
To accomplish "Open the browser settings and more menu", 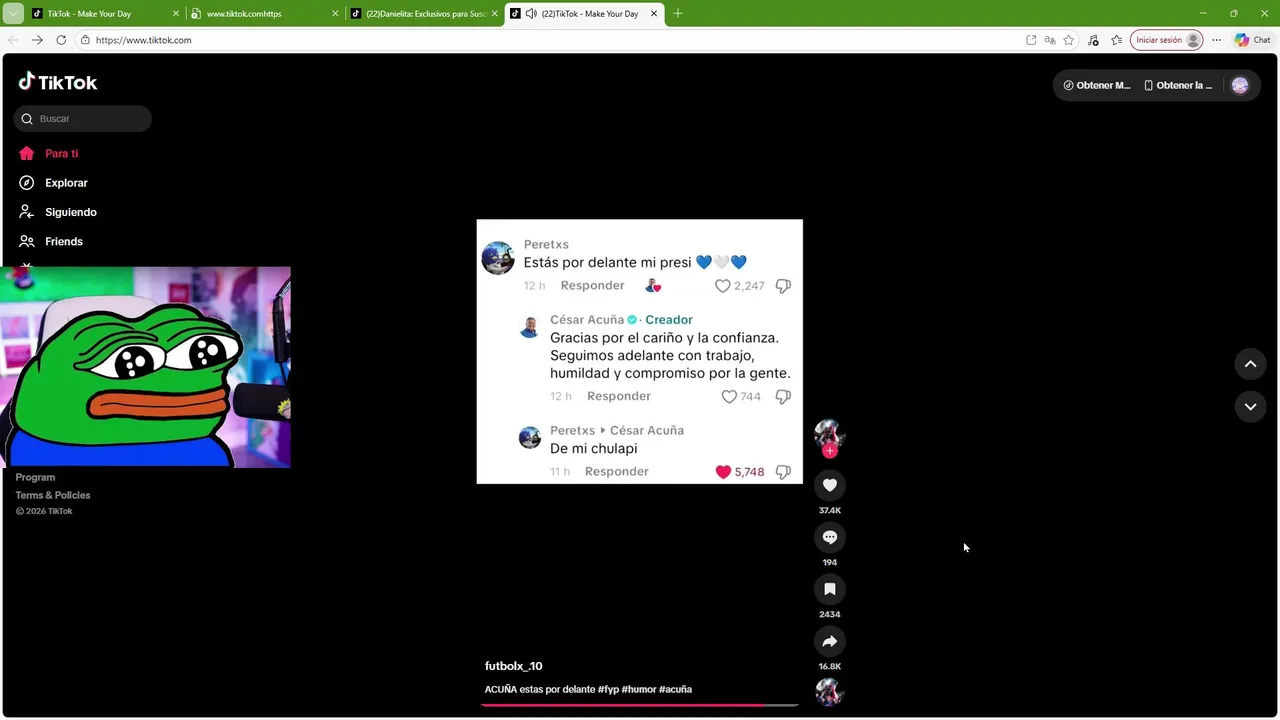I will [x=1216, y=40].
